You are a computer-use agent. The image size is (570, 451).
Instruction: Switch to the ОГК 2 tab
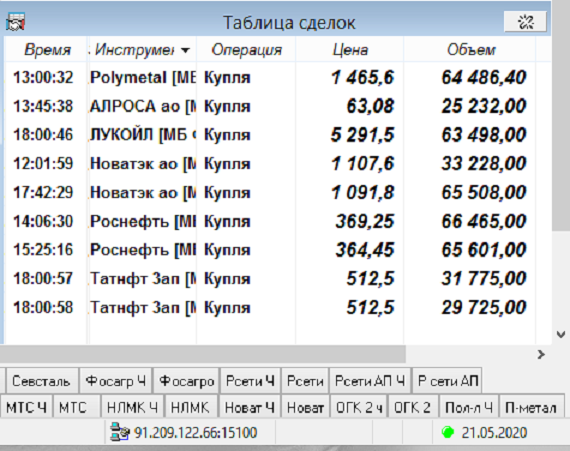click(413, 407)
